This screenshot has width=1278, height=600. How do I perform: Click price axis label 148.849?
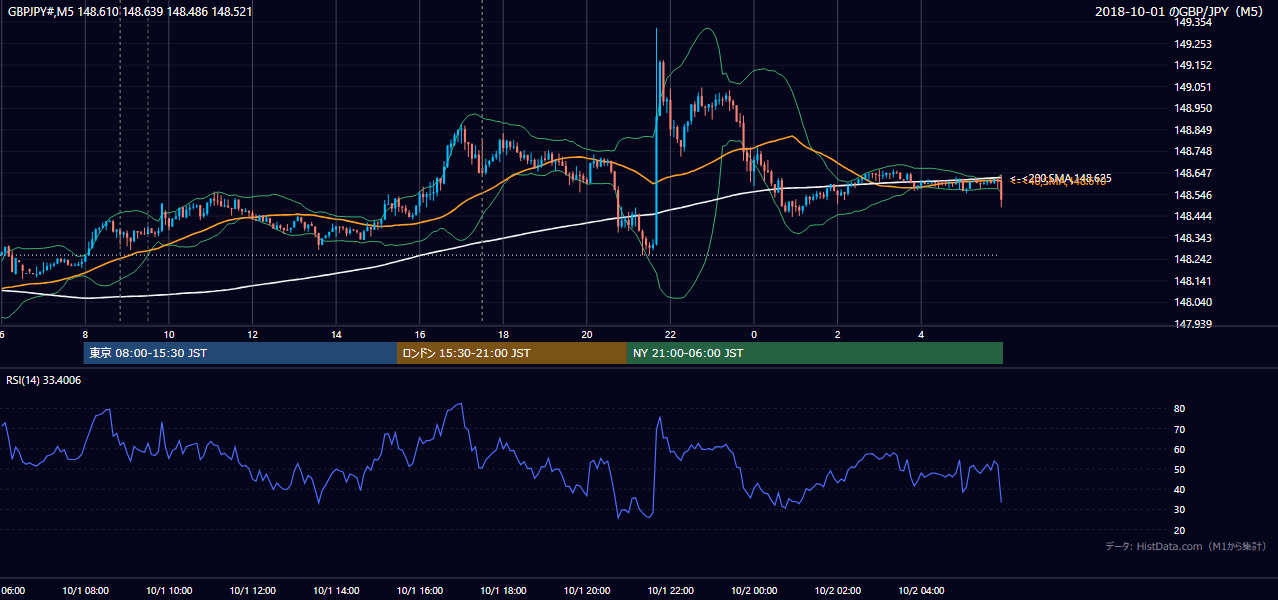[x=1193, y=130]
